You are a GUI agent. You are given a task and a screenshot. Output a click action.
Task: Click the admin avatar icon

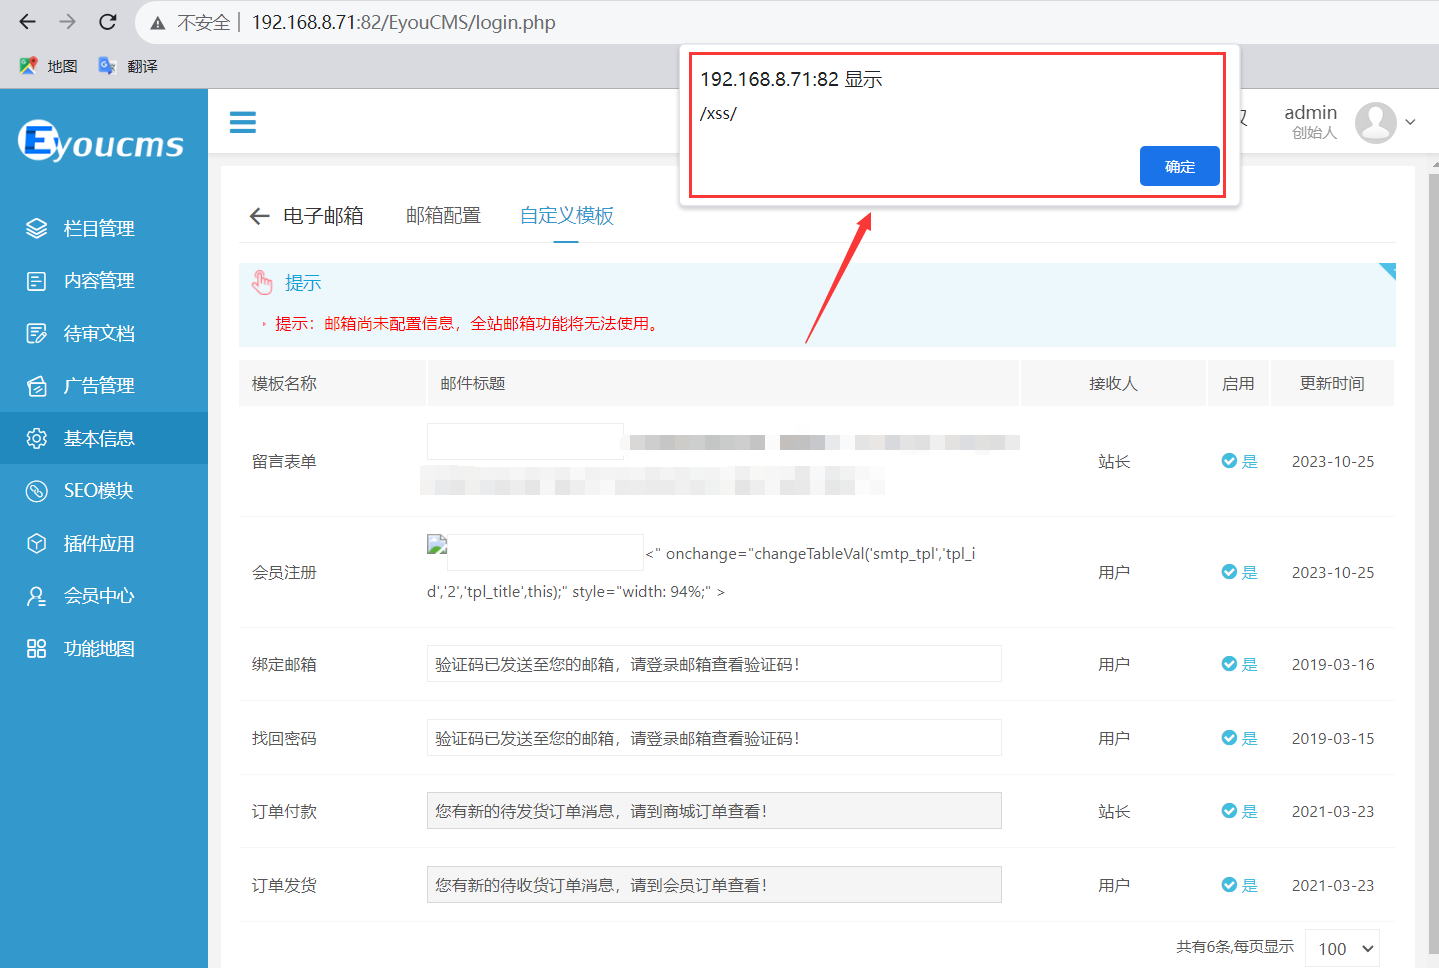1376,123
